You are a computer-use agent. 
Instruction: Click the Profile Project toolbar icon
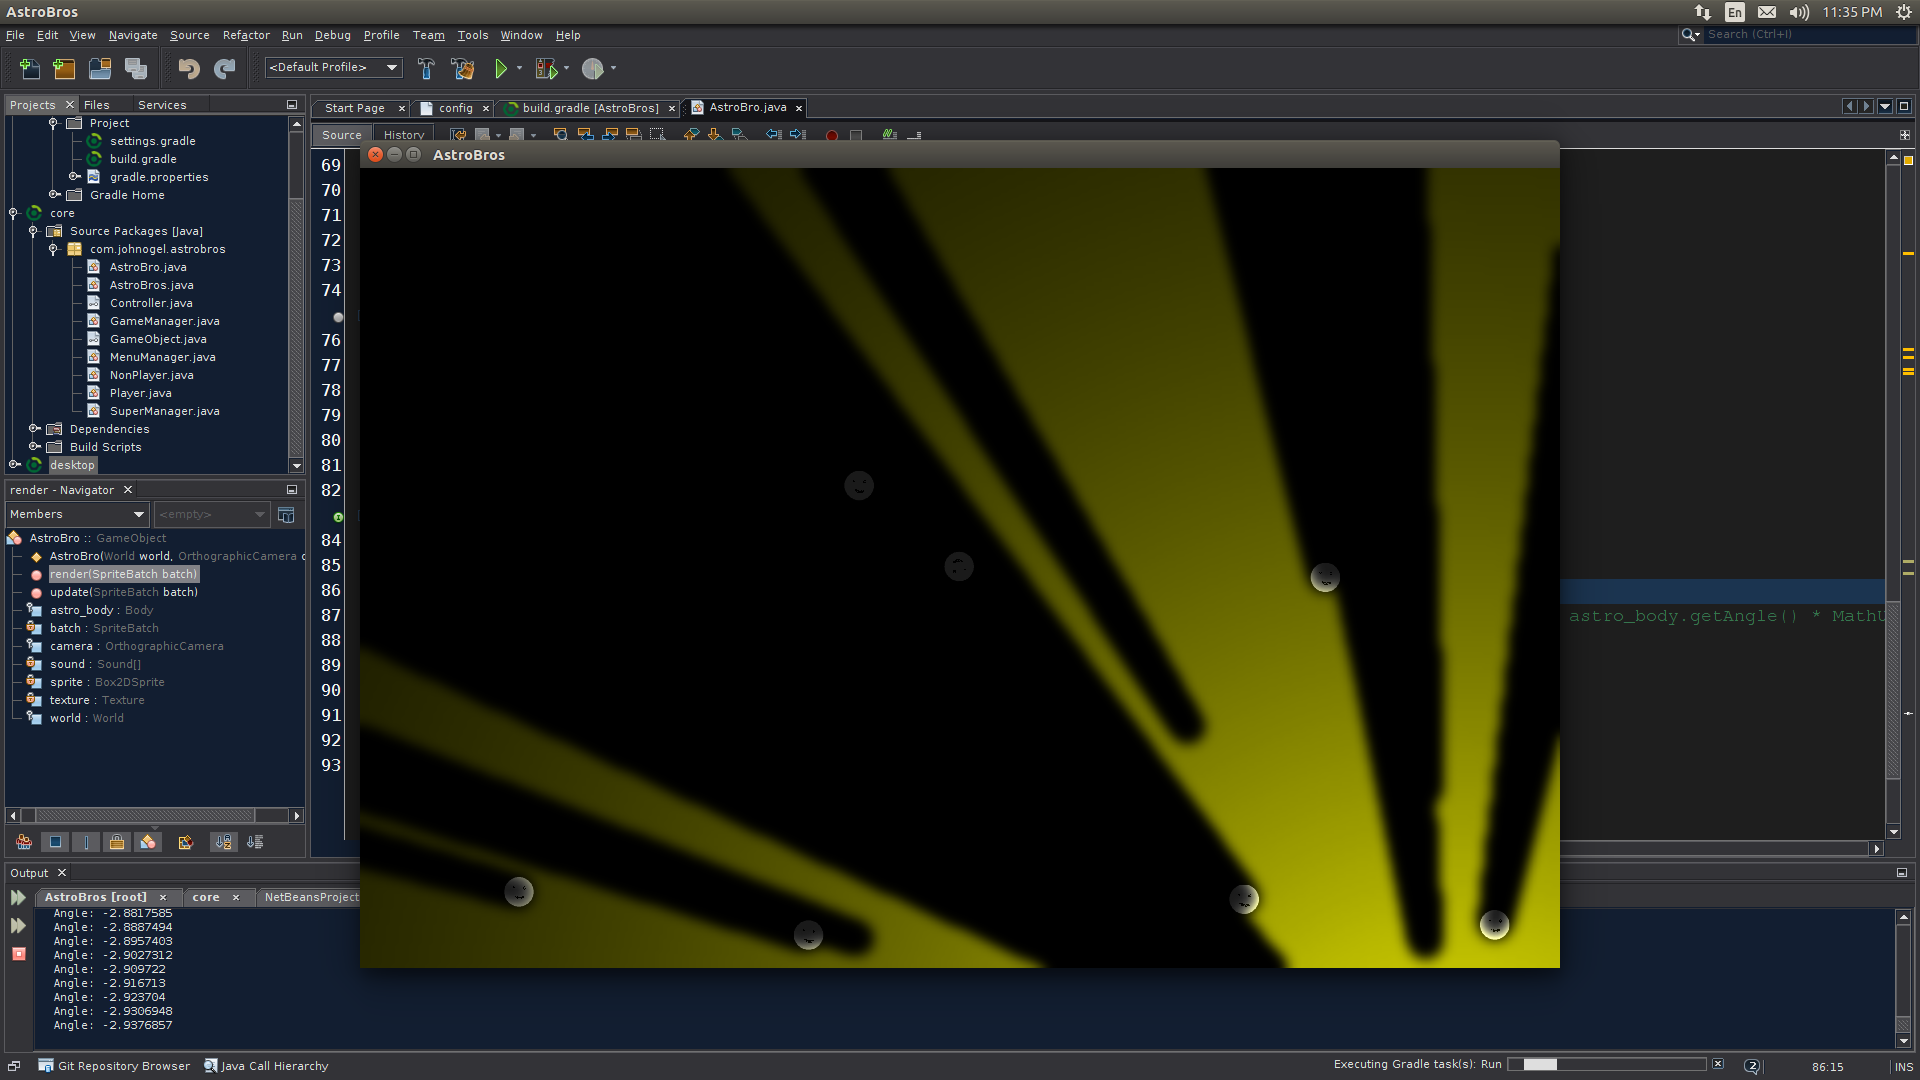coord(593,68)
